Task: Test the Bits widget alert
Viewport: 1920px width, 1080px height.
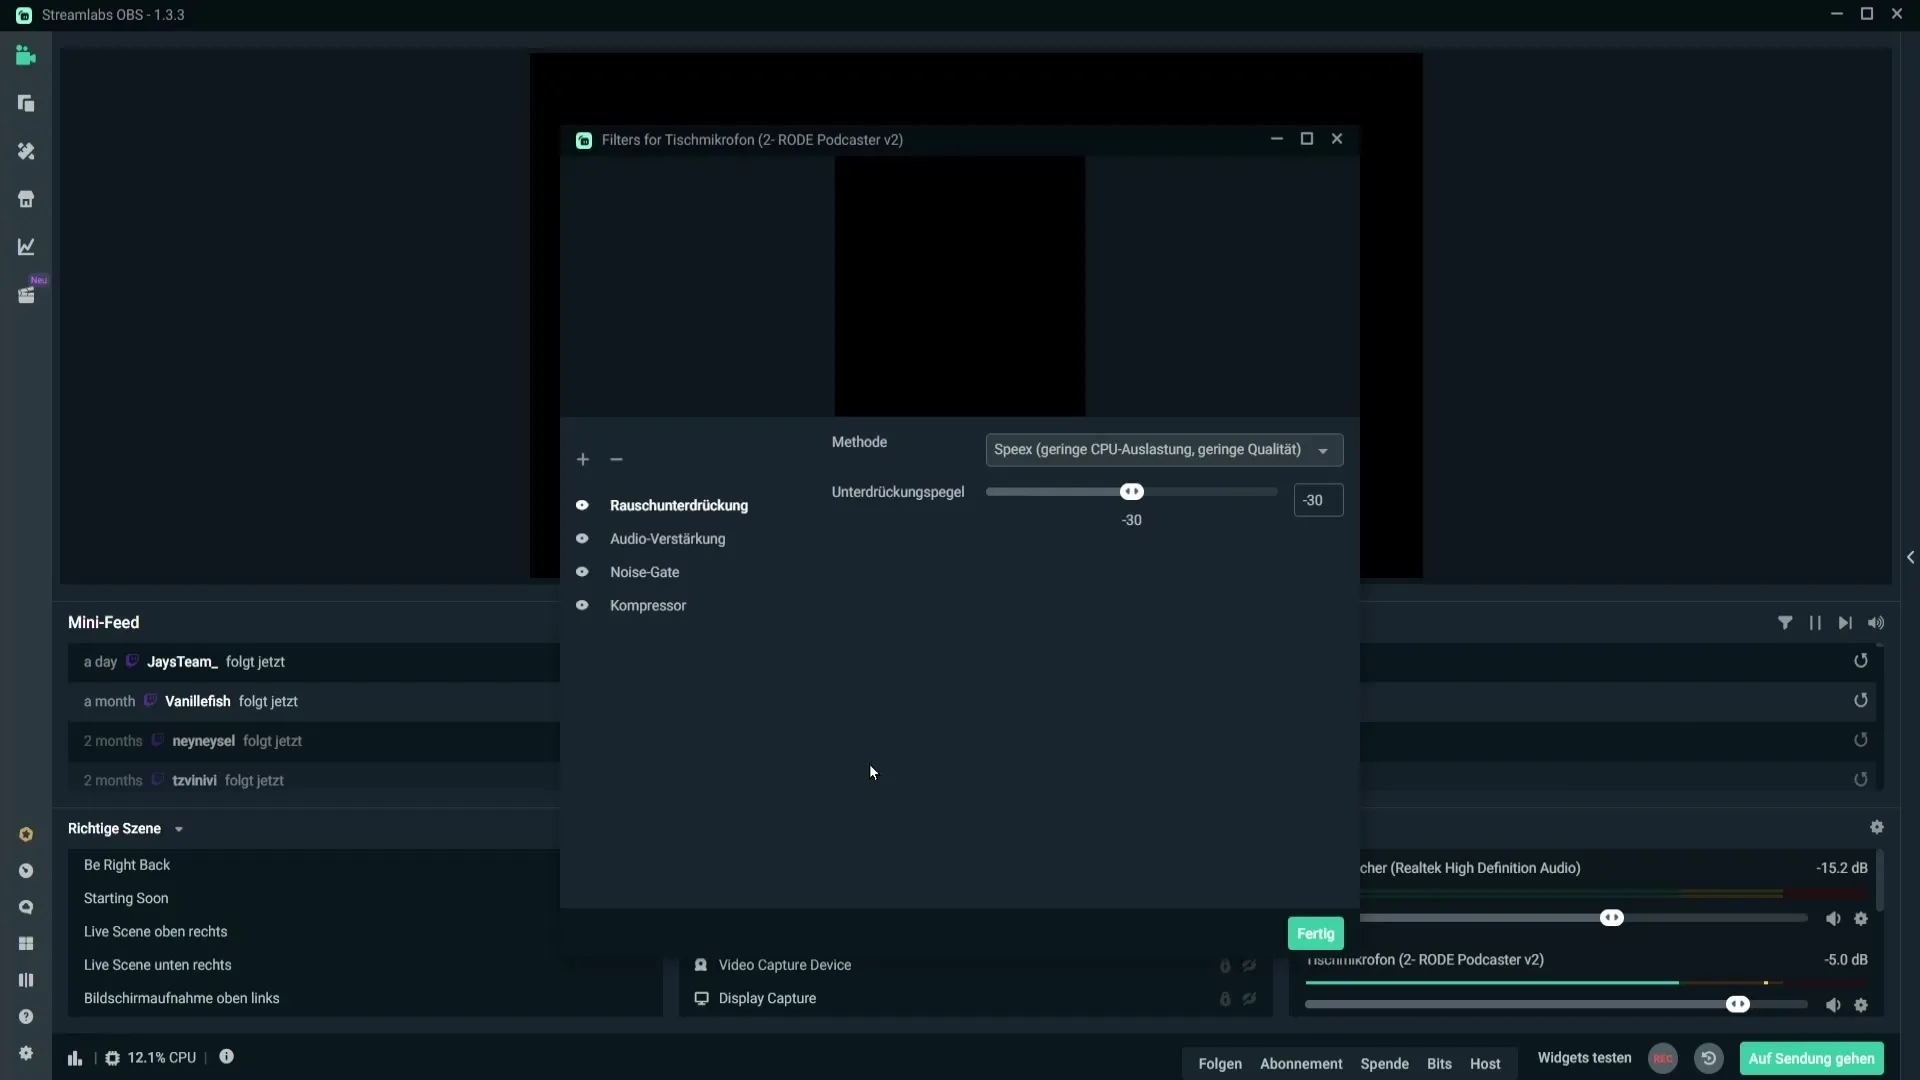Action: [x=1439, y=1064]
